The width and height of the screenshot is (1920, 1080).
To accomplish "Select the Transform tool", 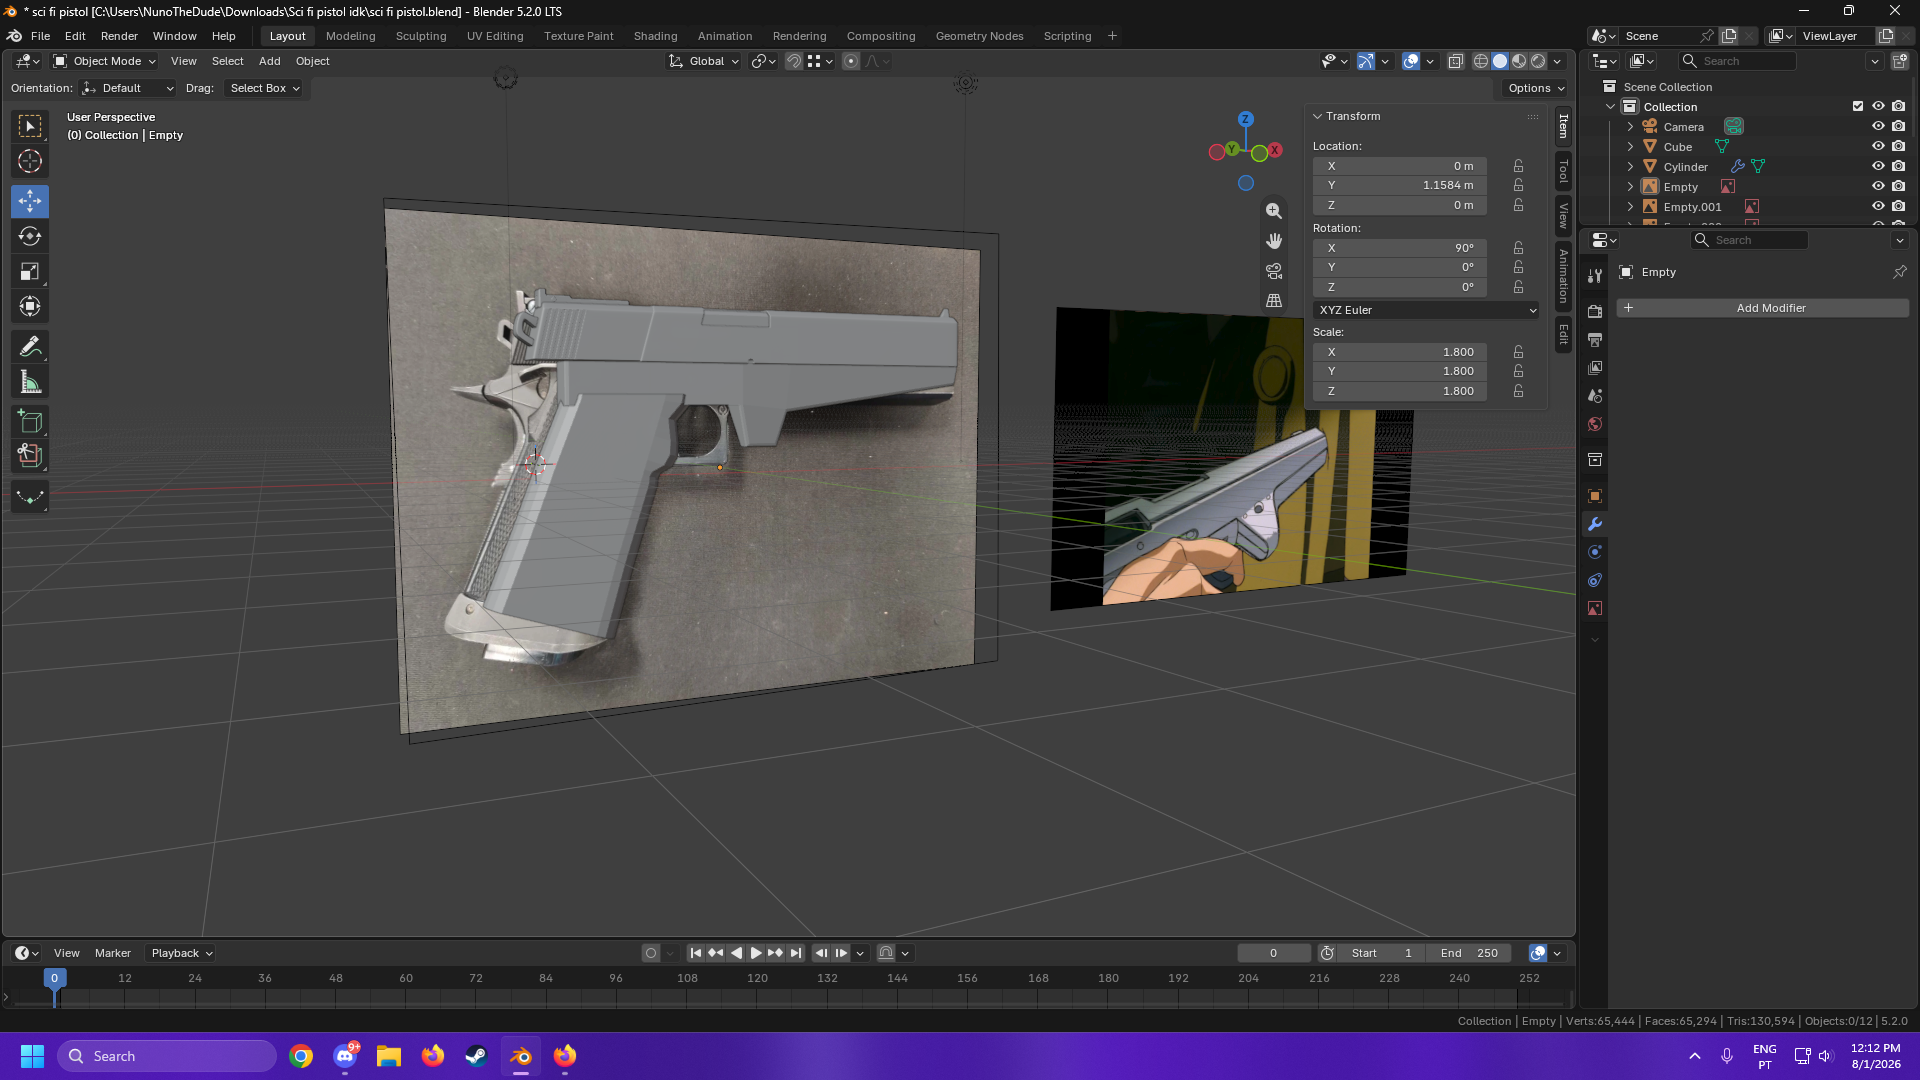I will [x=30, y=306].
